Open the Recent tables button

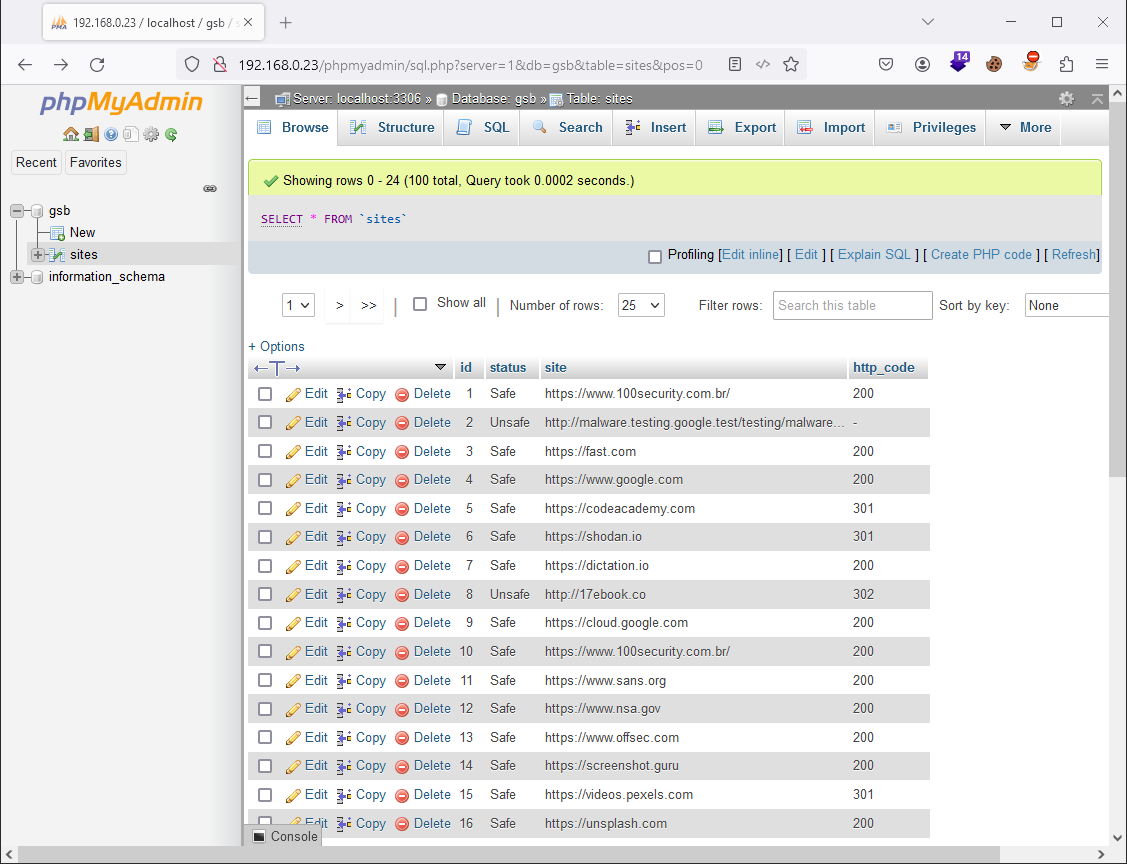(x=36, y=162)
